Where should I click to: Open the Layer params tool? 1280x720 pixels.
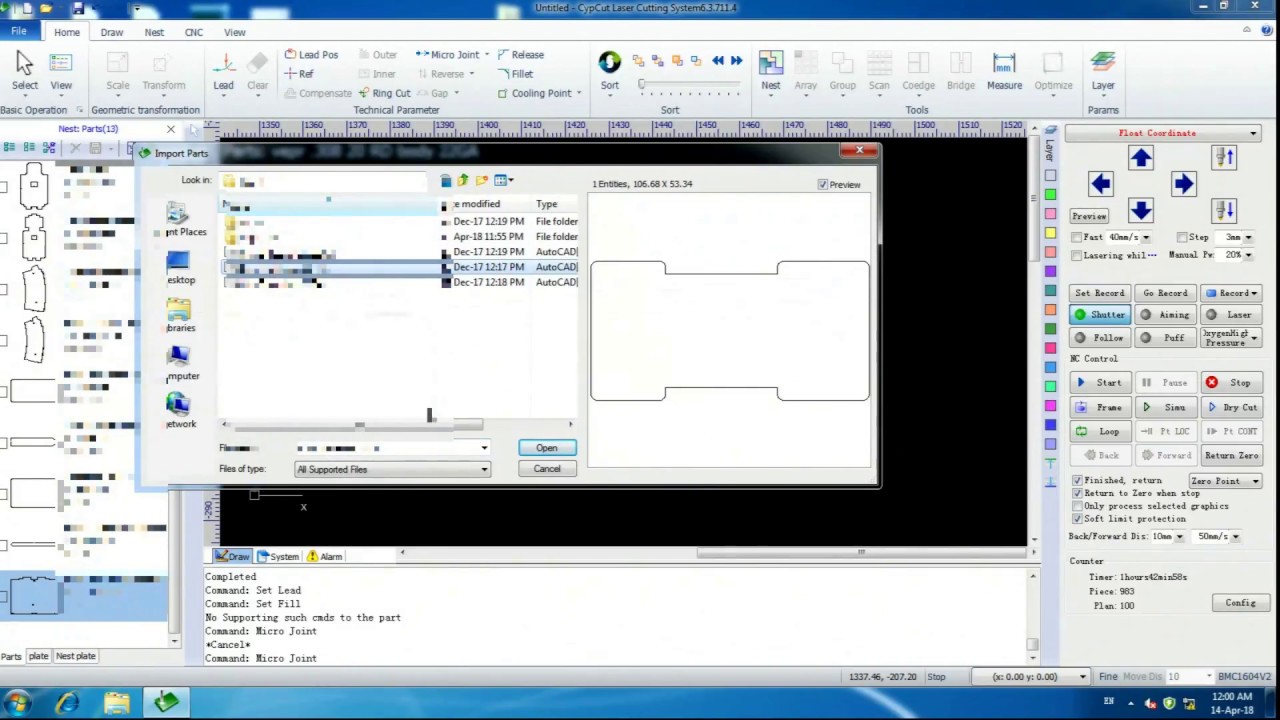1103,71
